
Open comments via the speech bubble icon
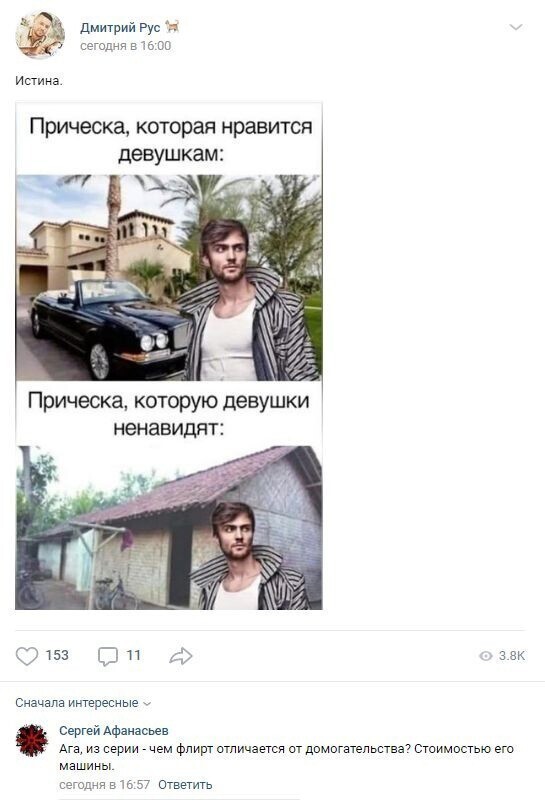[108, 656]
